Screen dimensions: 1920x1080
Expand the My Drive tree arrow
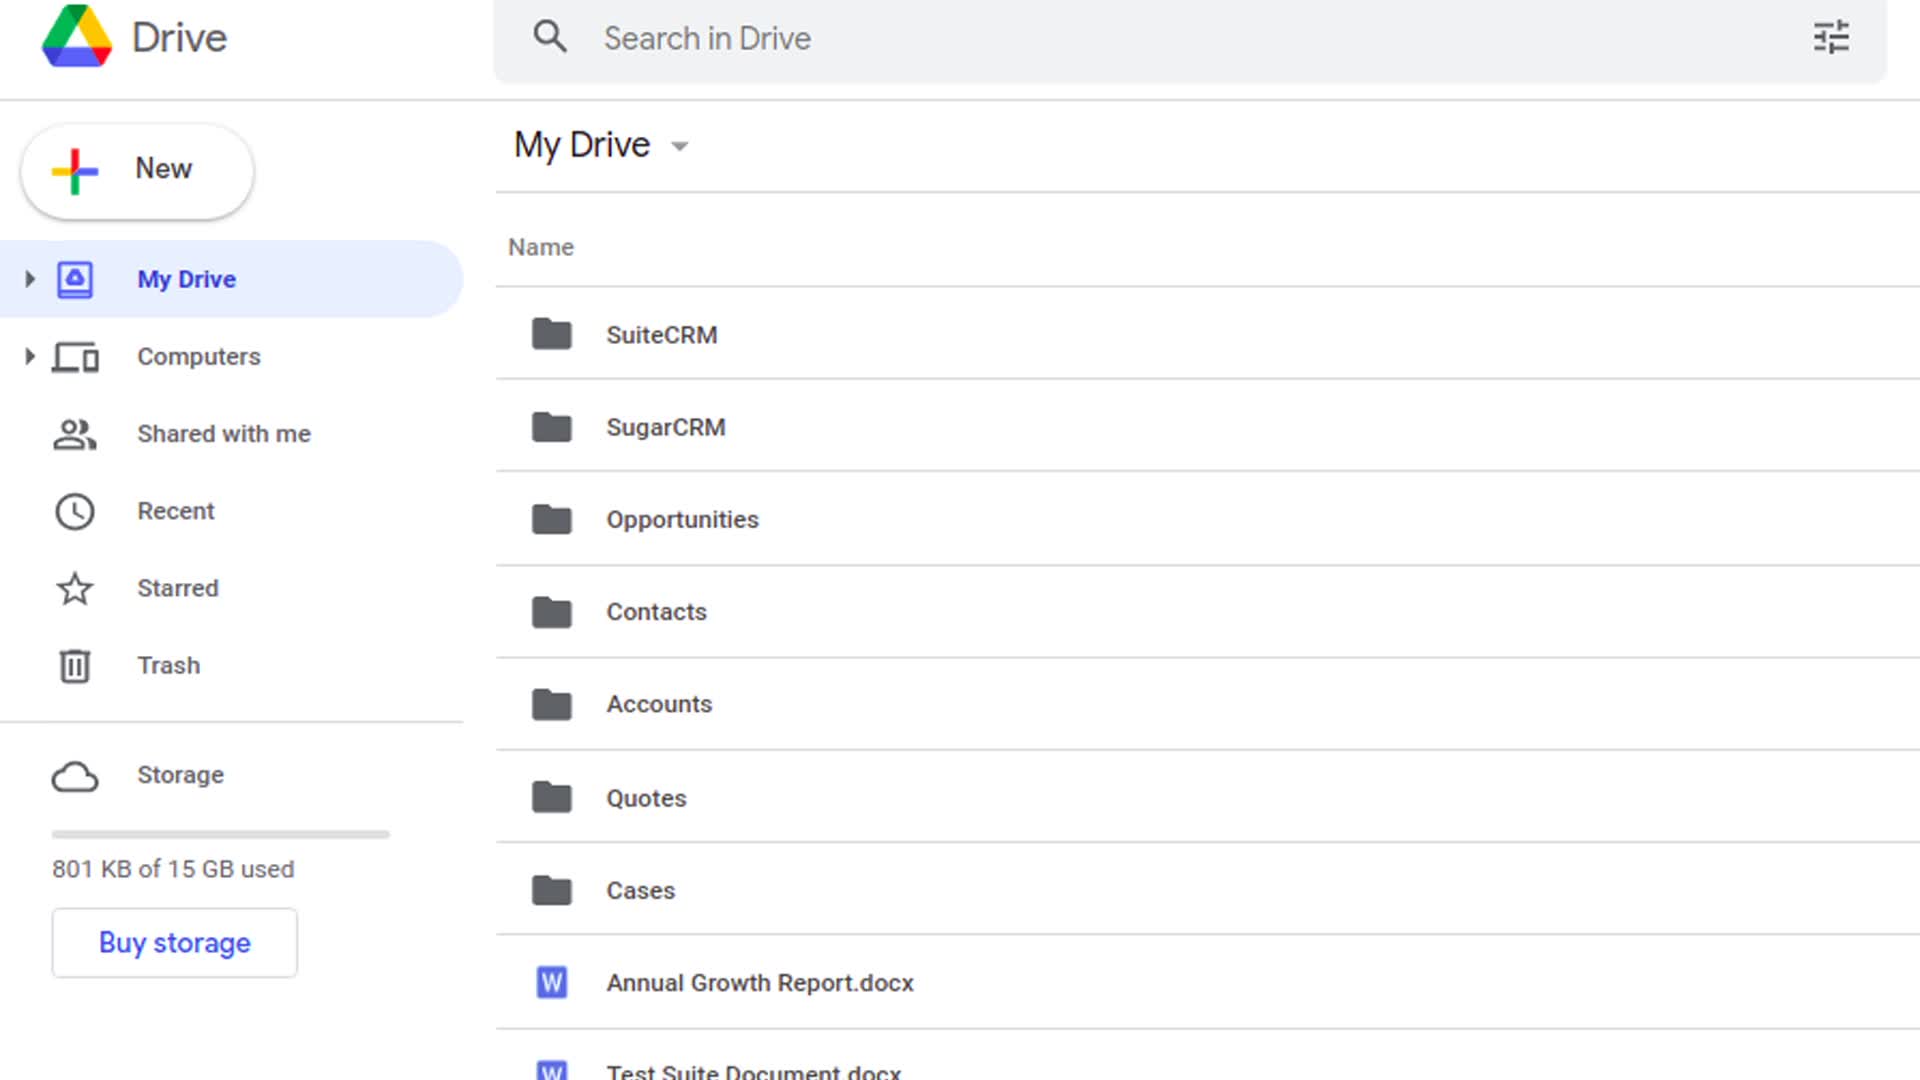(x=29, y=279)
